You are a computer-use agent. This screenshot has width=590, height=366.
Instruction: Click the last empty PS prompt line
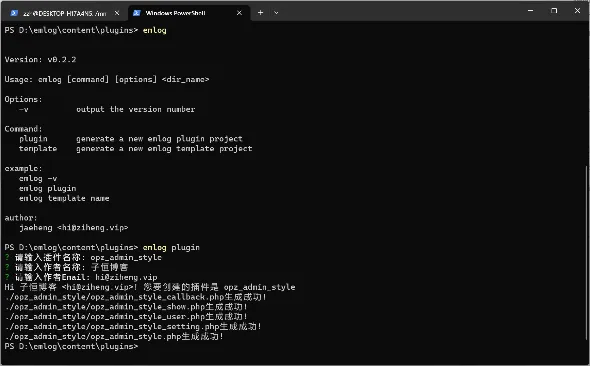pos(71,346)
